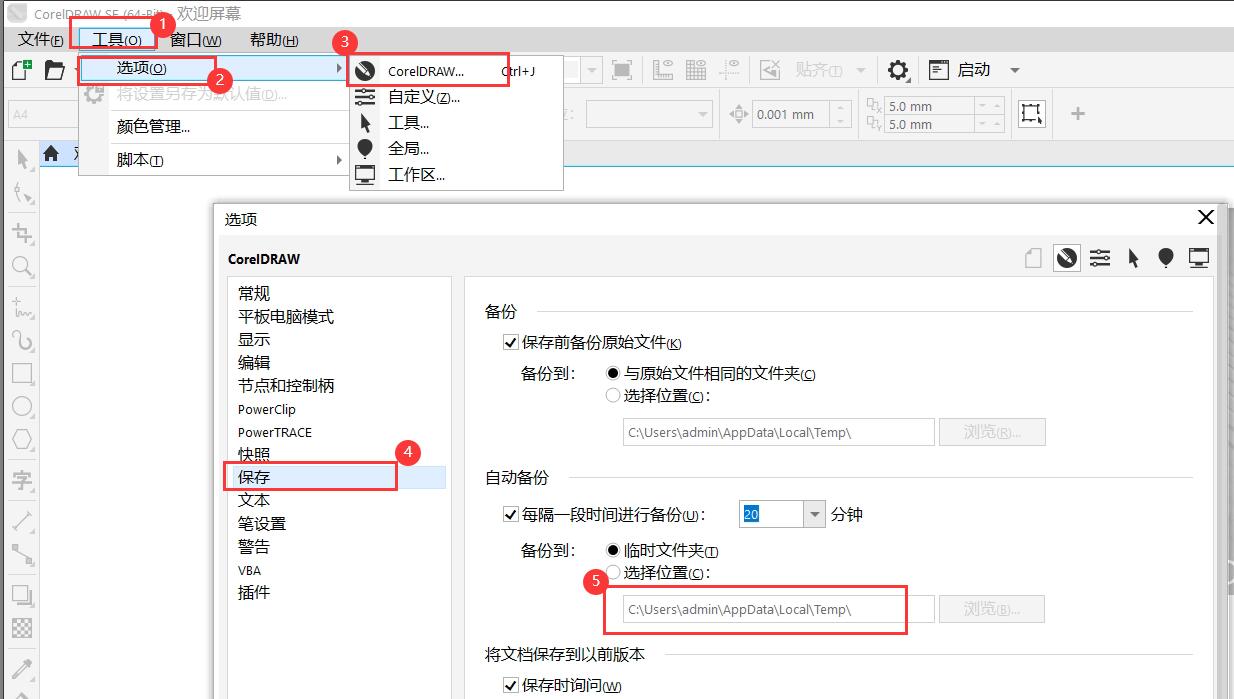Click the Customization sliders icon in dialog header
Screen dimensions: 1234x699
click(1100, 258)
